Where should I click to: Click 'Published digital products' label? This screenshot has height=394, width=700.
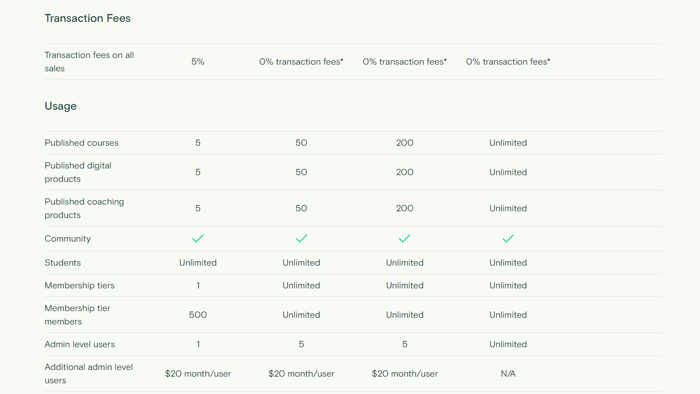[x=78, y=172]
